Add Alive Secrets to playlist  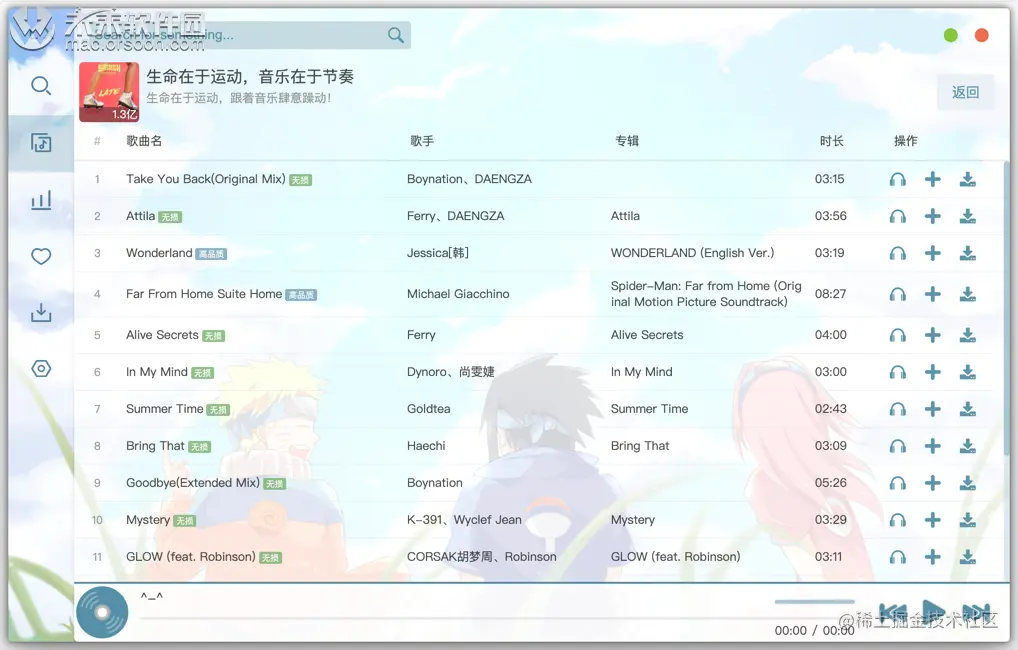932,335
